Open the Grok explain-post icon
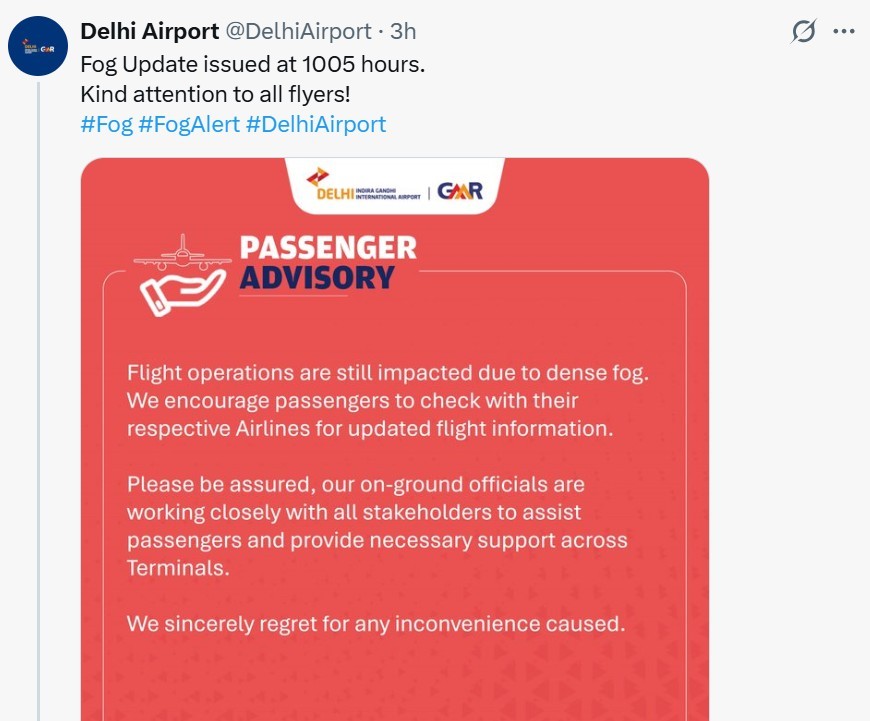Screen dimensions: 870x721 803,32
